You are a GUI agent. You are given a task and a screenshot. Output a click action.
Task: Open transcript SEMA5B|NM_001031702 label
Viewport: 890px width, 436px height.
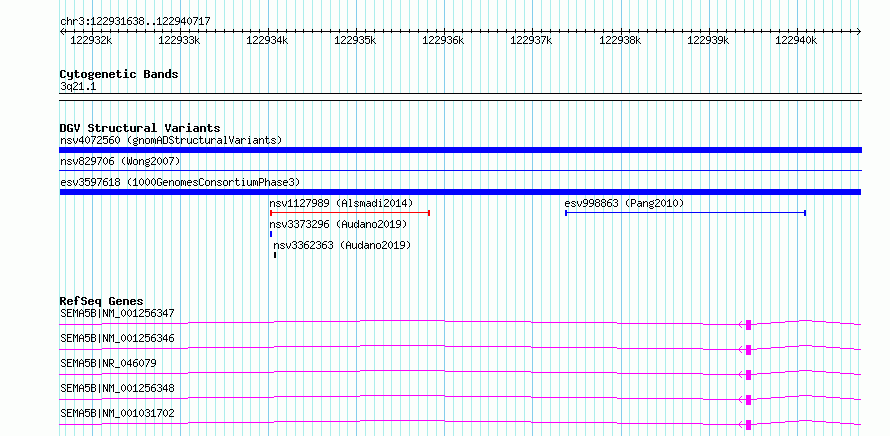tap(117, 413)
